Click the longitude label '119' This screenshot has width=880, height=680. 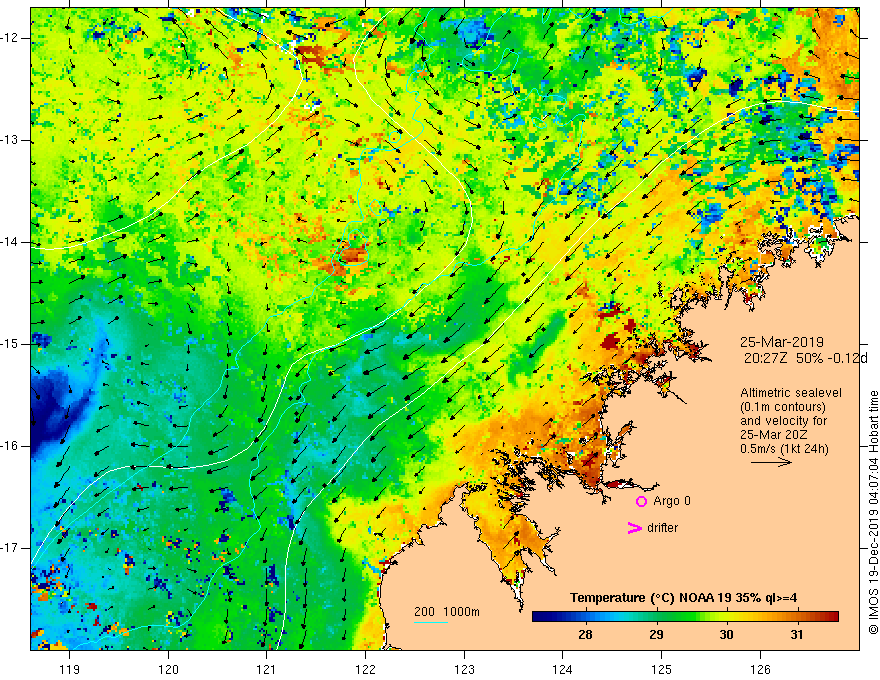[70, 669]
